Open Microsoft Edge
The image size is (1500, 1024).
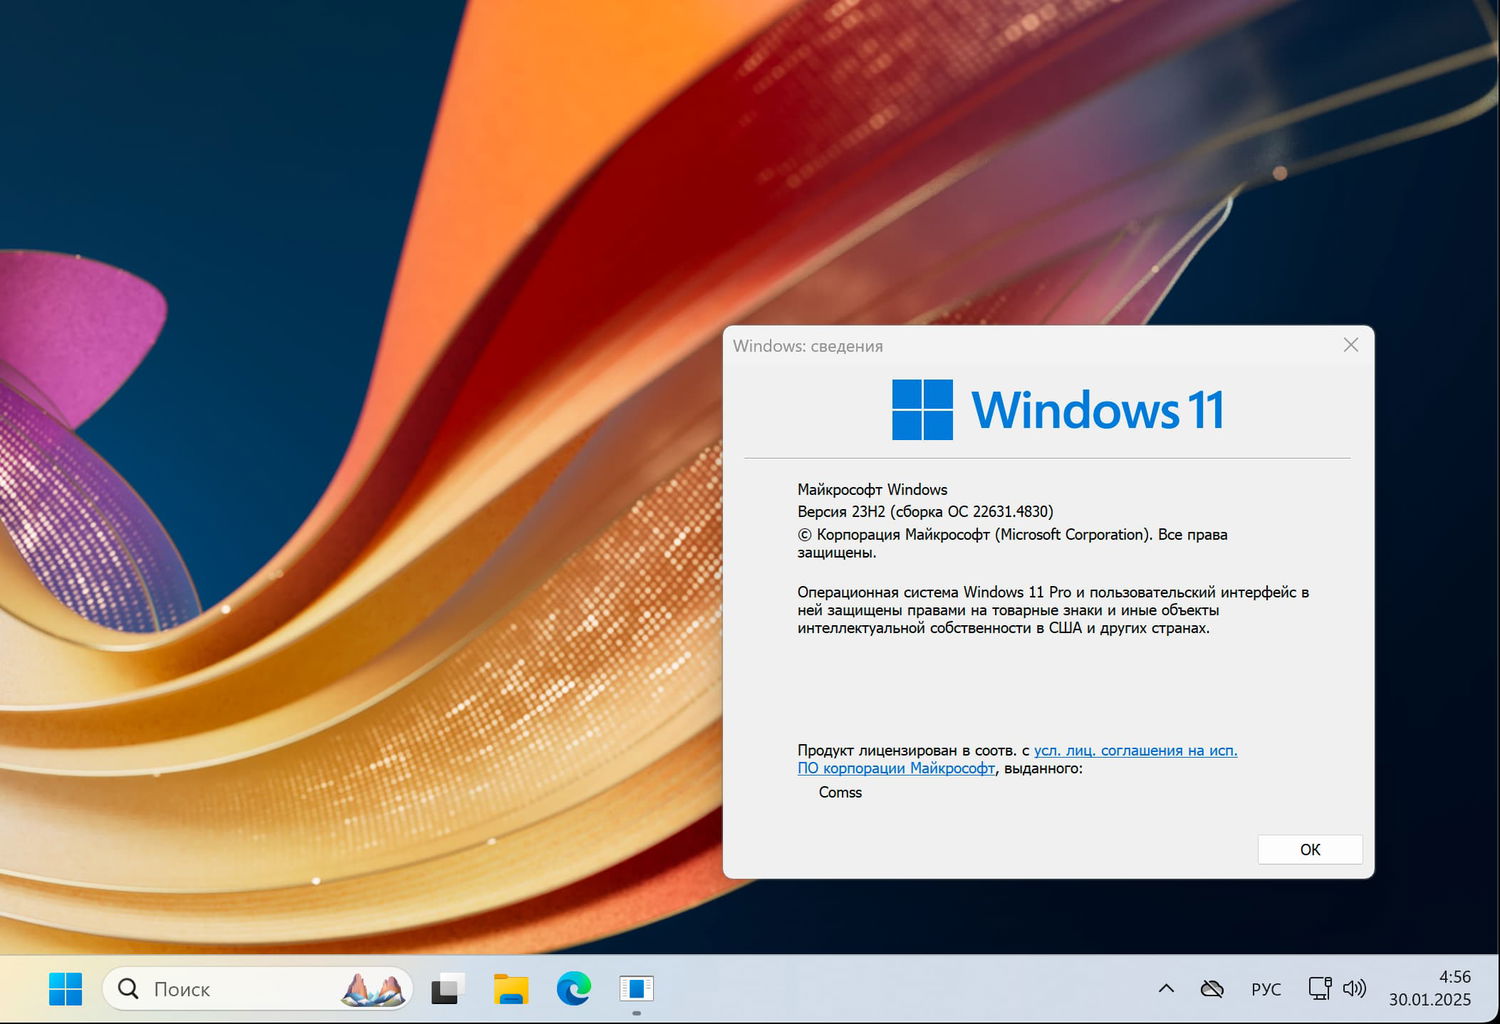573,988
